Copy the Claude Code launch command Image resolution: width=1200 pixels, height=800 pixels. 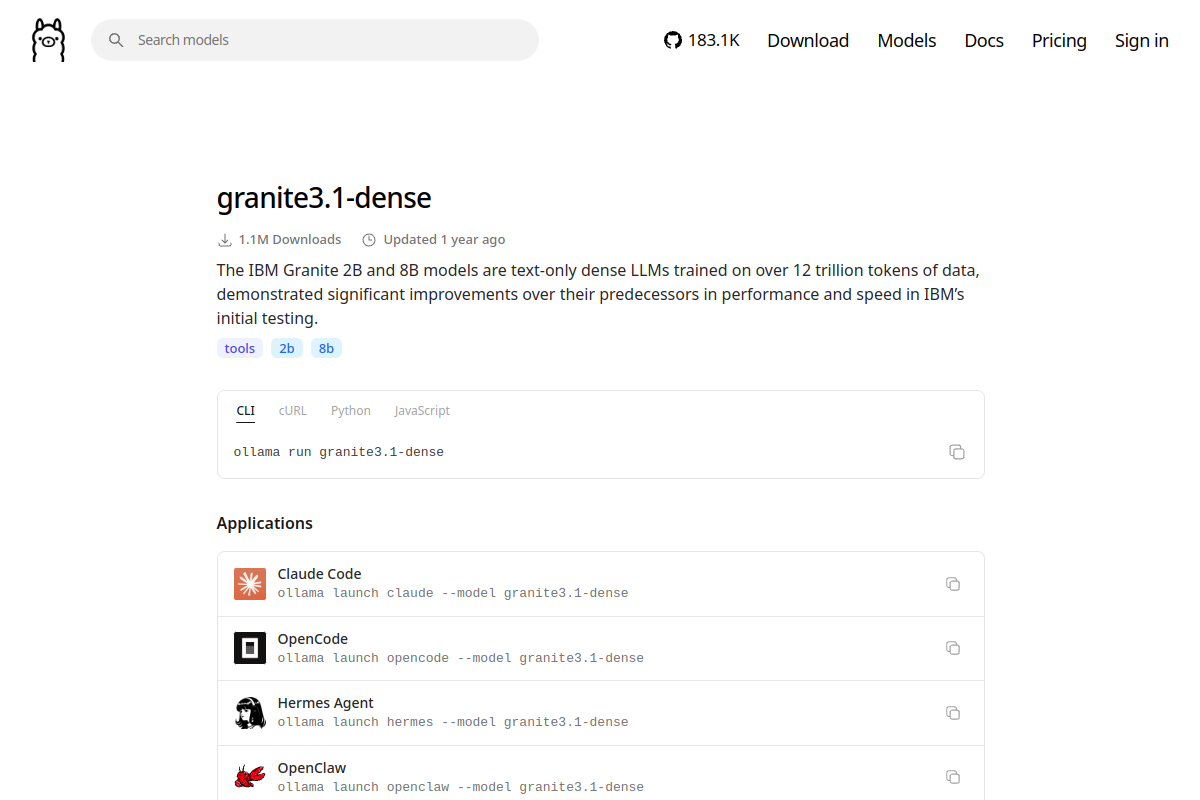coord(953,584)
